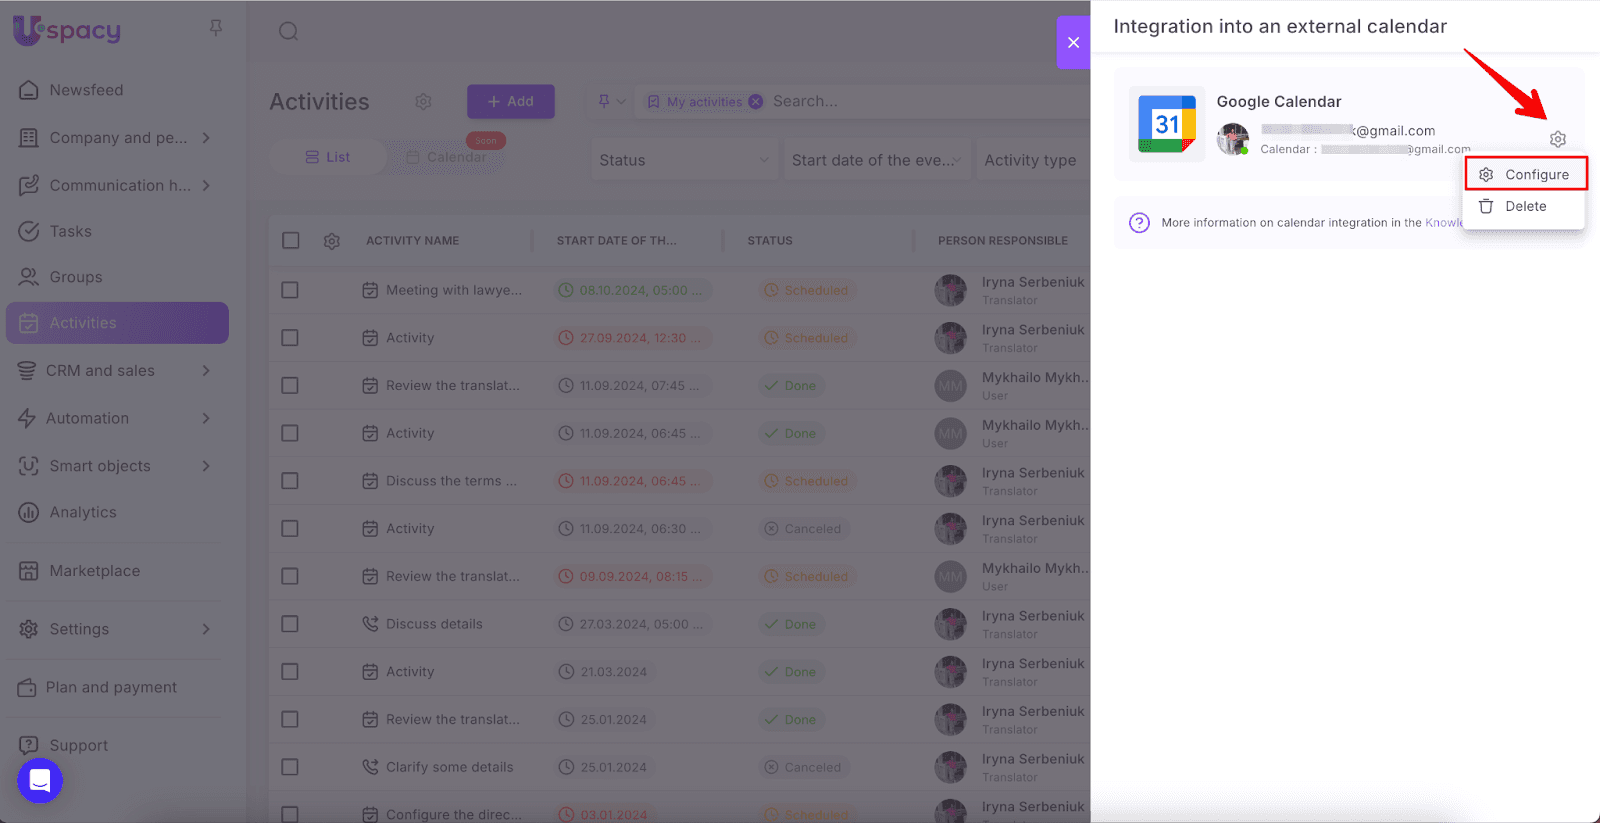Click the pin icon next to Uspacy logo
This screenshot has height=823, width=1600.
[216, 28]
